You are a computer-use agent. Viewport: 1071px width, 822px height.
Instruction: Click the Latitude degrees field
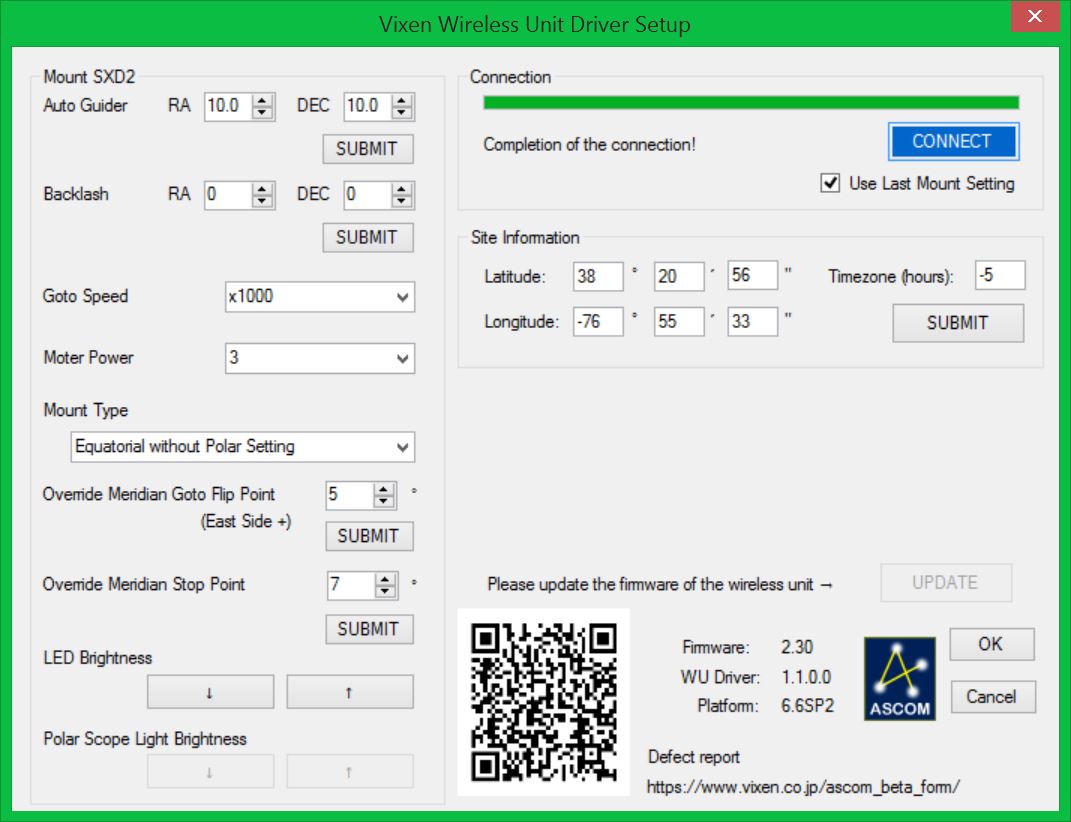[598, 276]
